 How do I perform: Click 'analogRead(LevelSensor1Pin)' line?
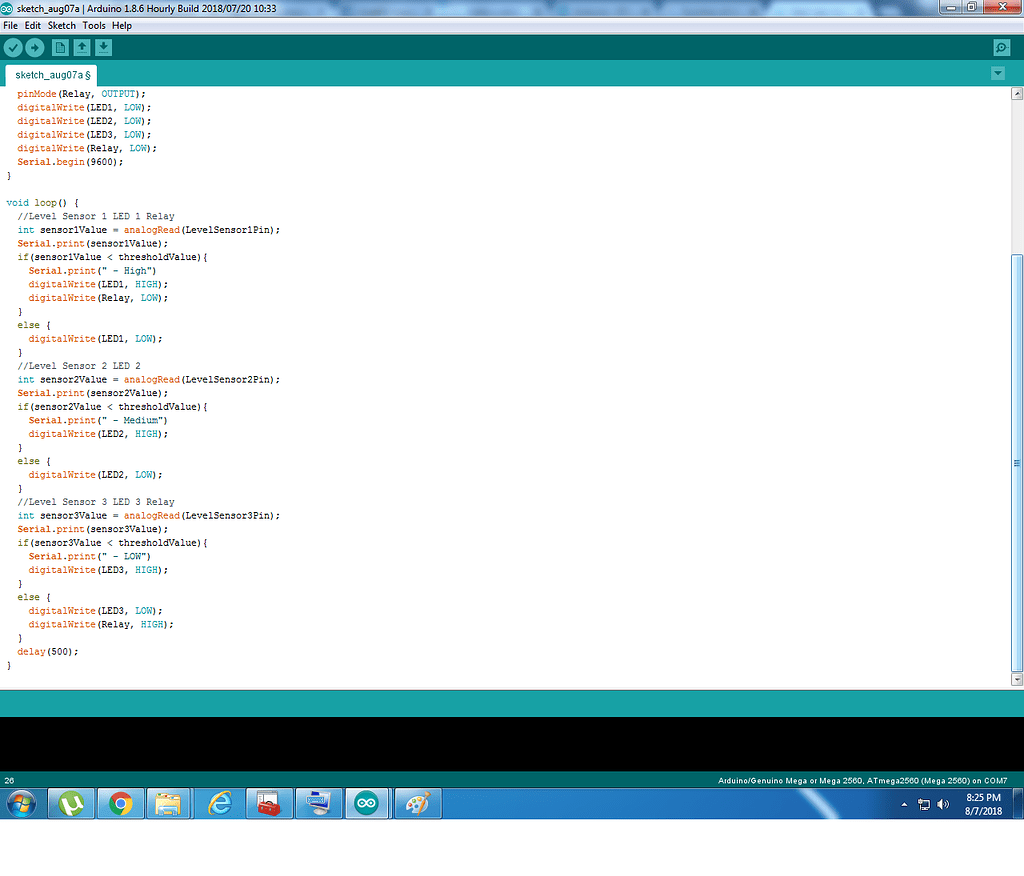tap(149, 230)
